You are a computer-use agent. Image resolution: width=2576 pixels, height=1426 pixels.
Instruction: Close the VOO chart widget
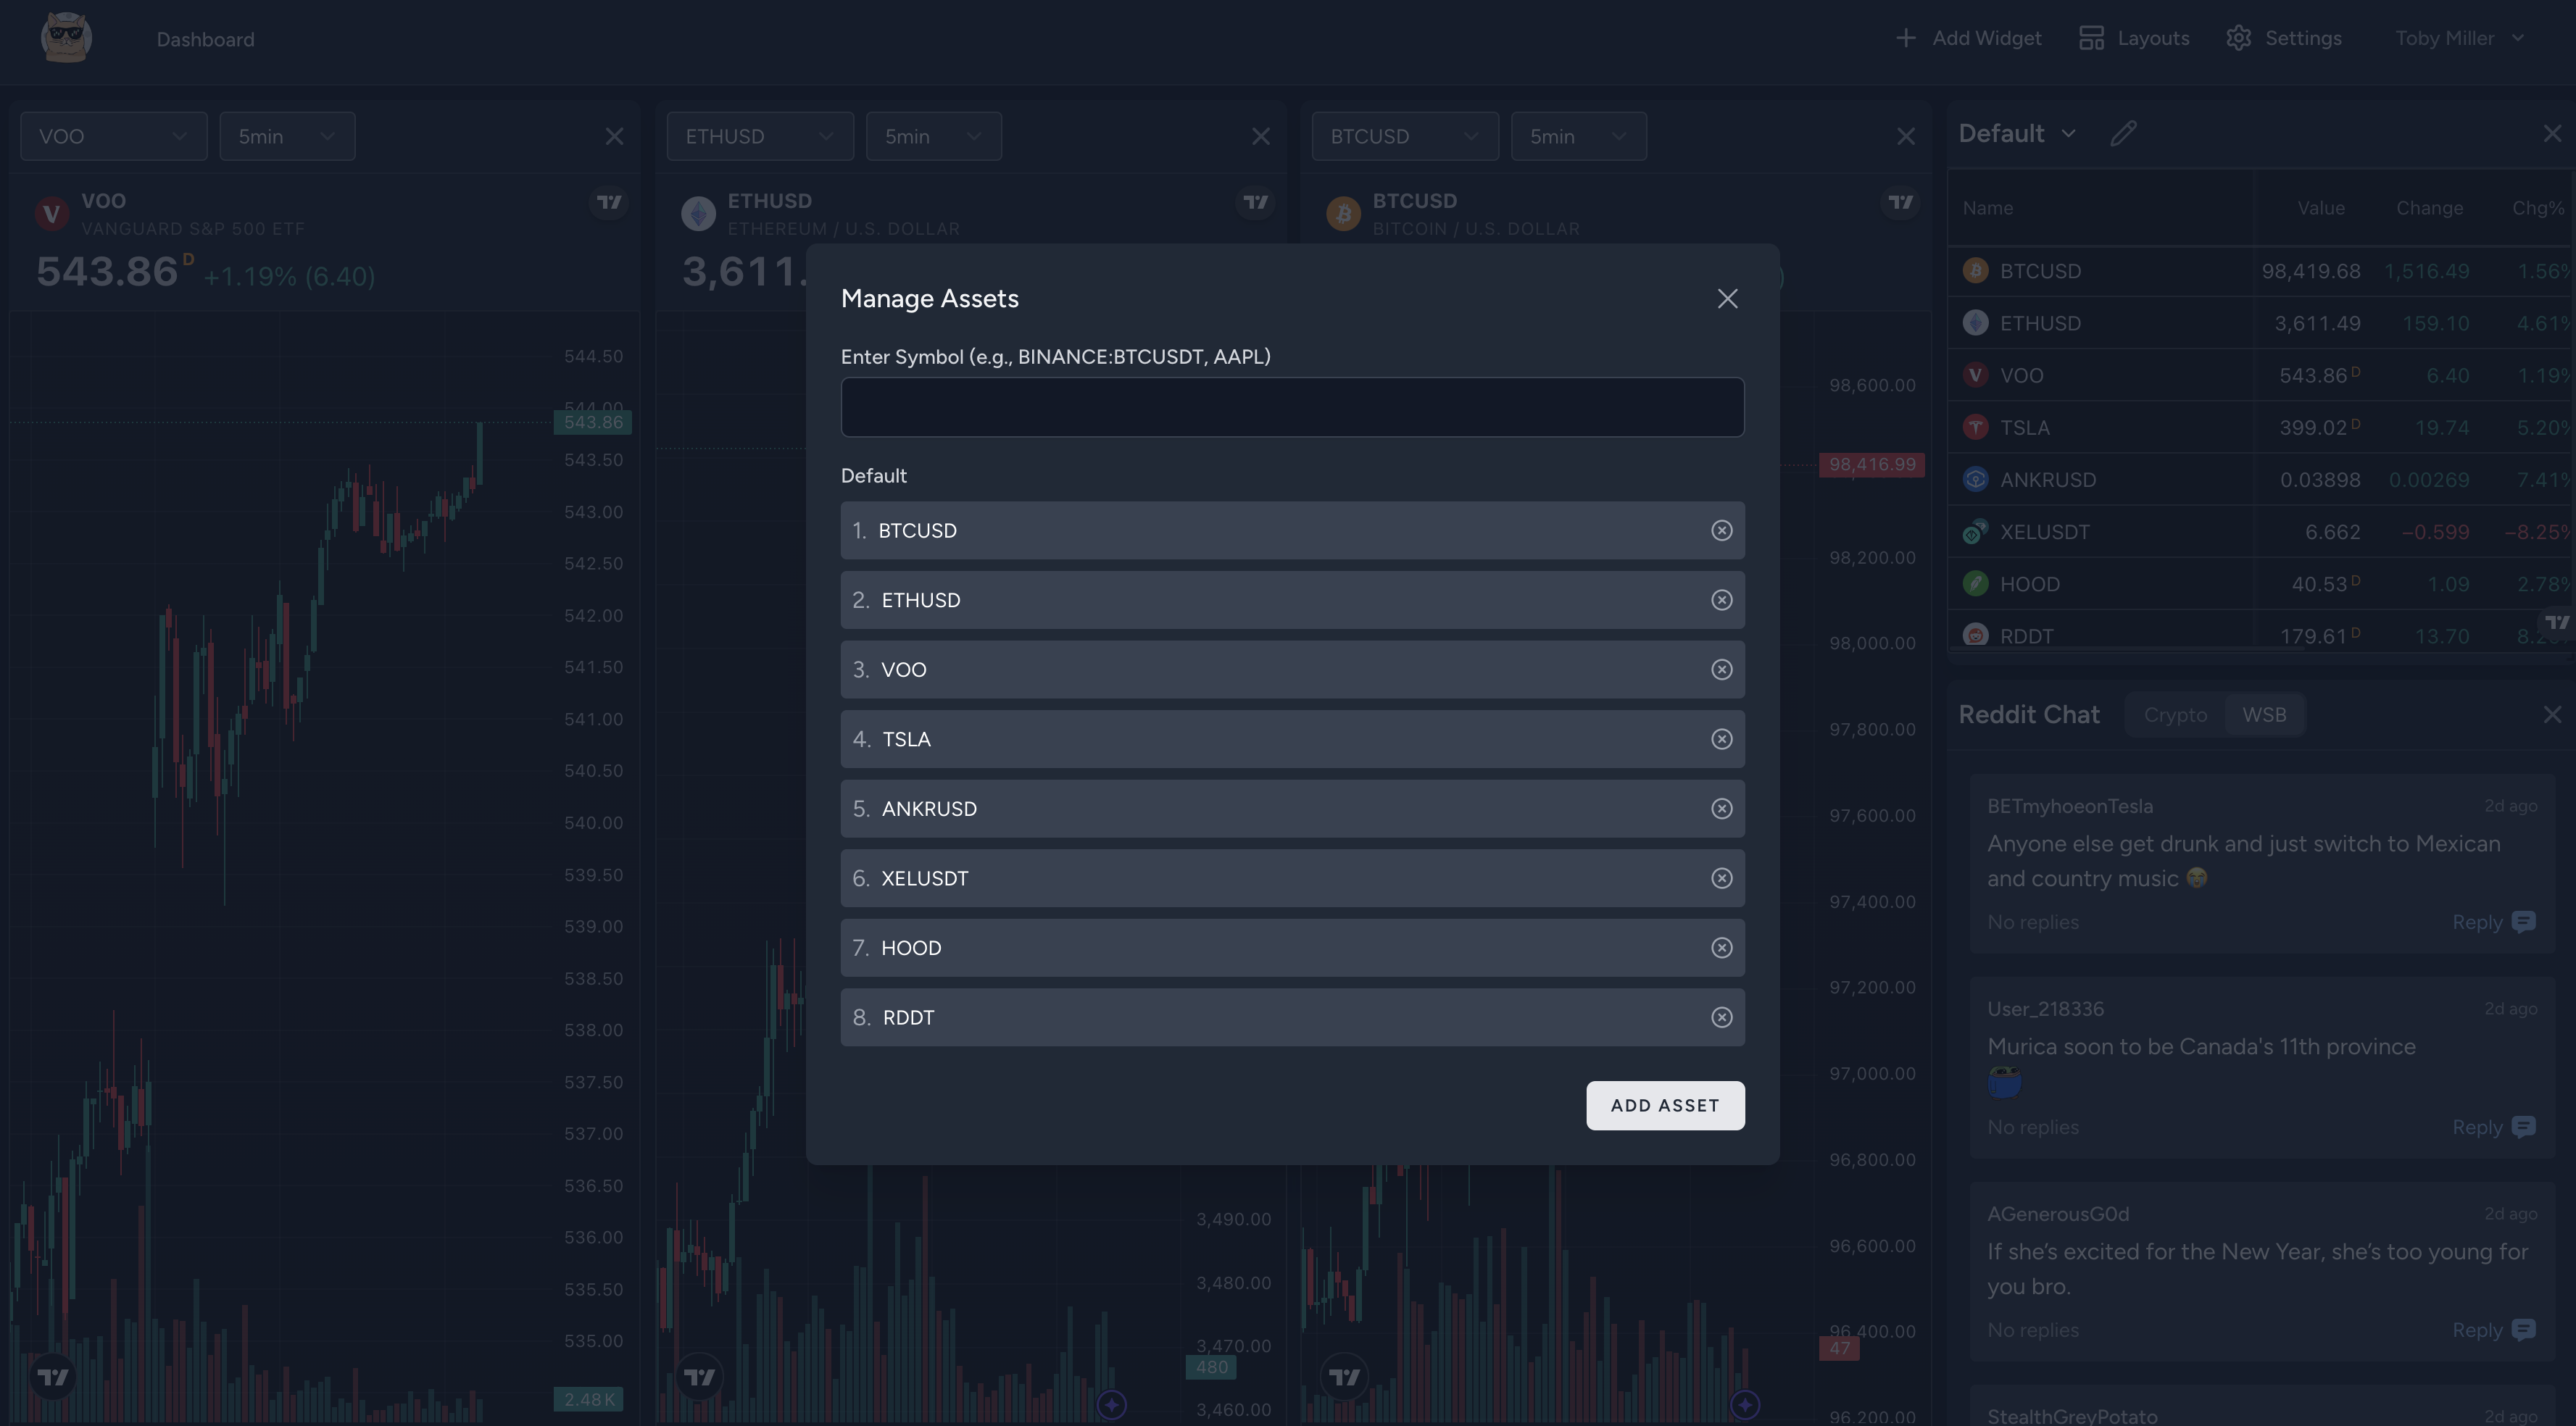[x=614, y=136]
